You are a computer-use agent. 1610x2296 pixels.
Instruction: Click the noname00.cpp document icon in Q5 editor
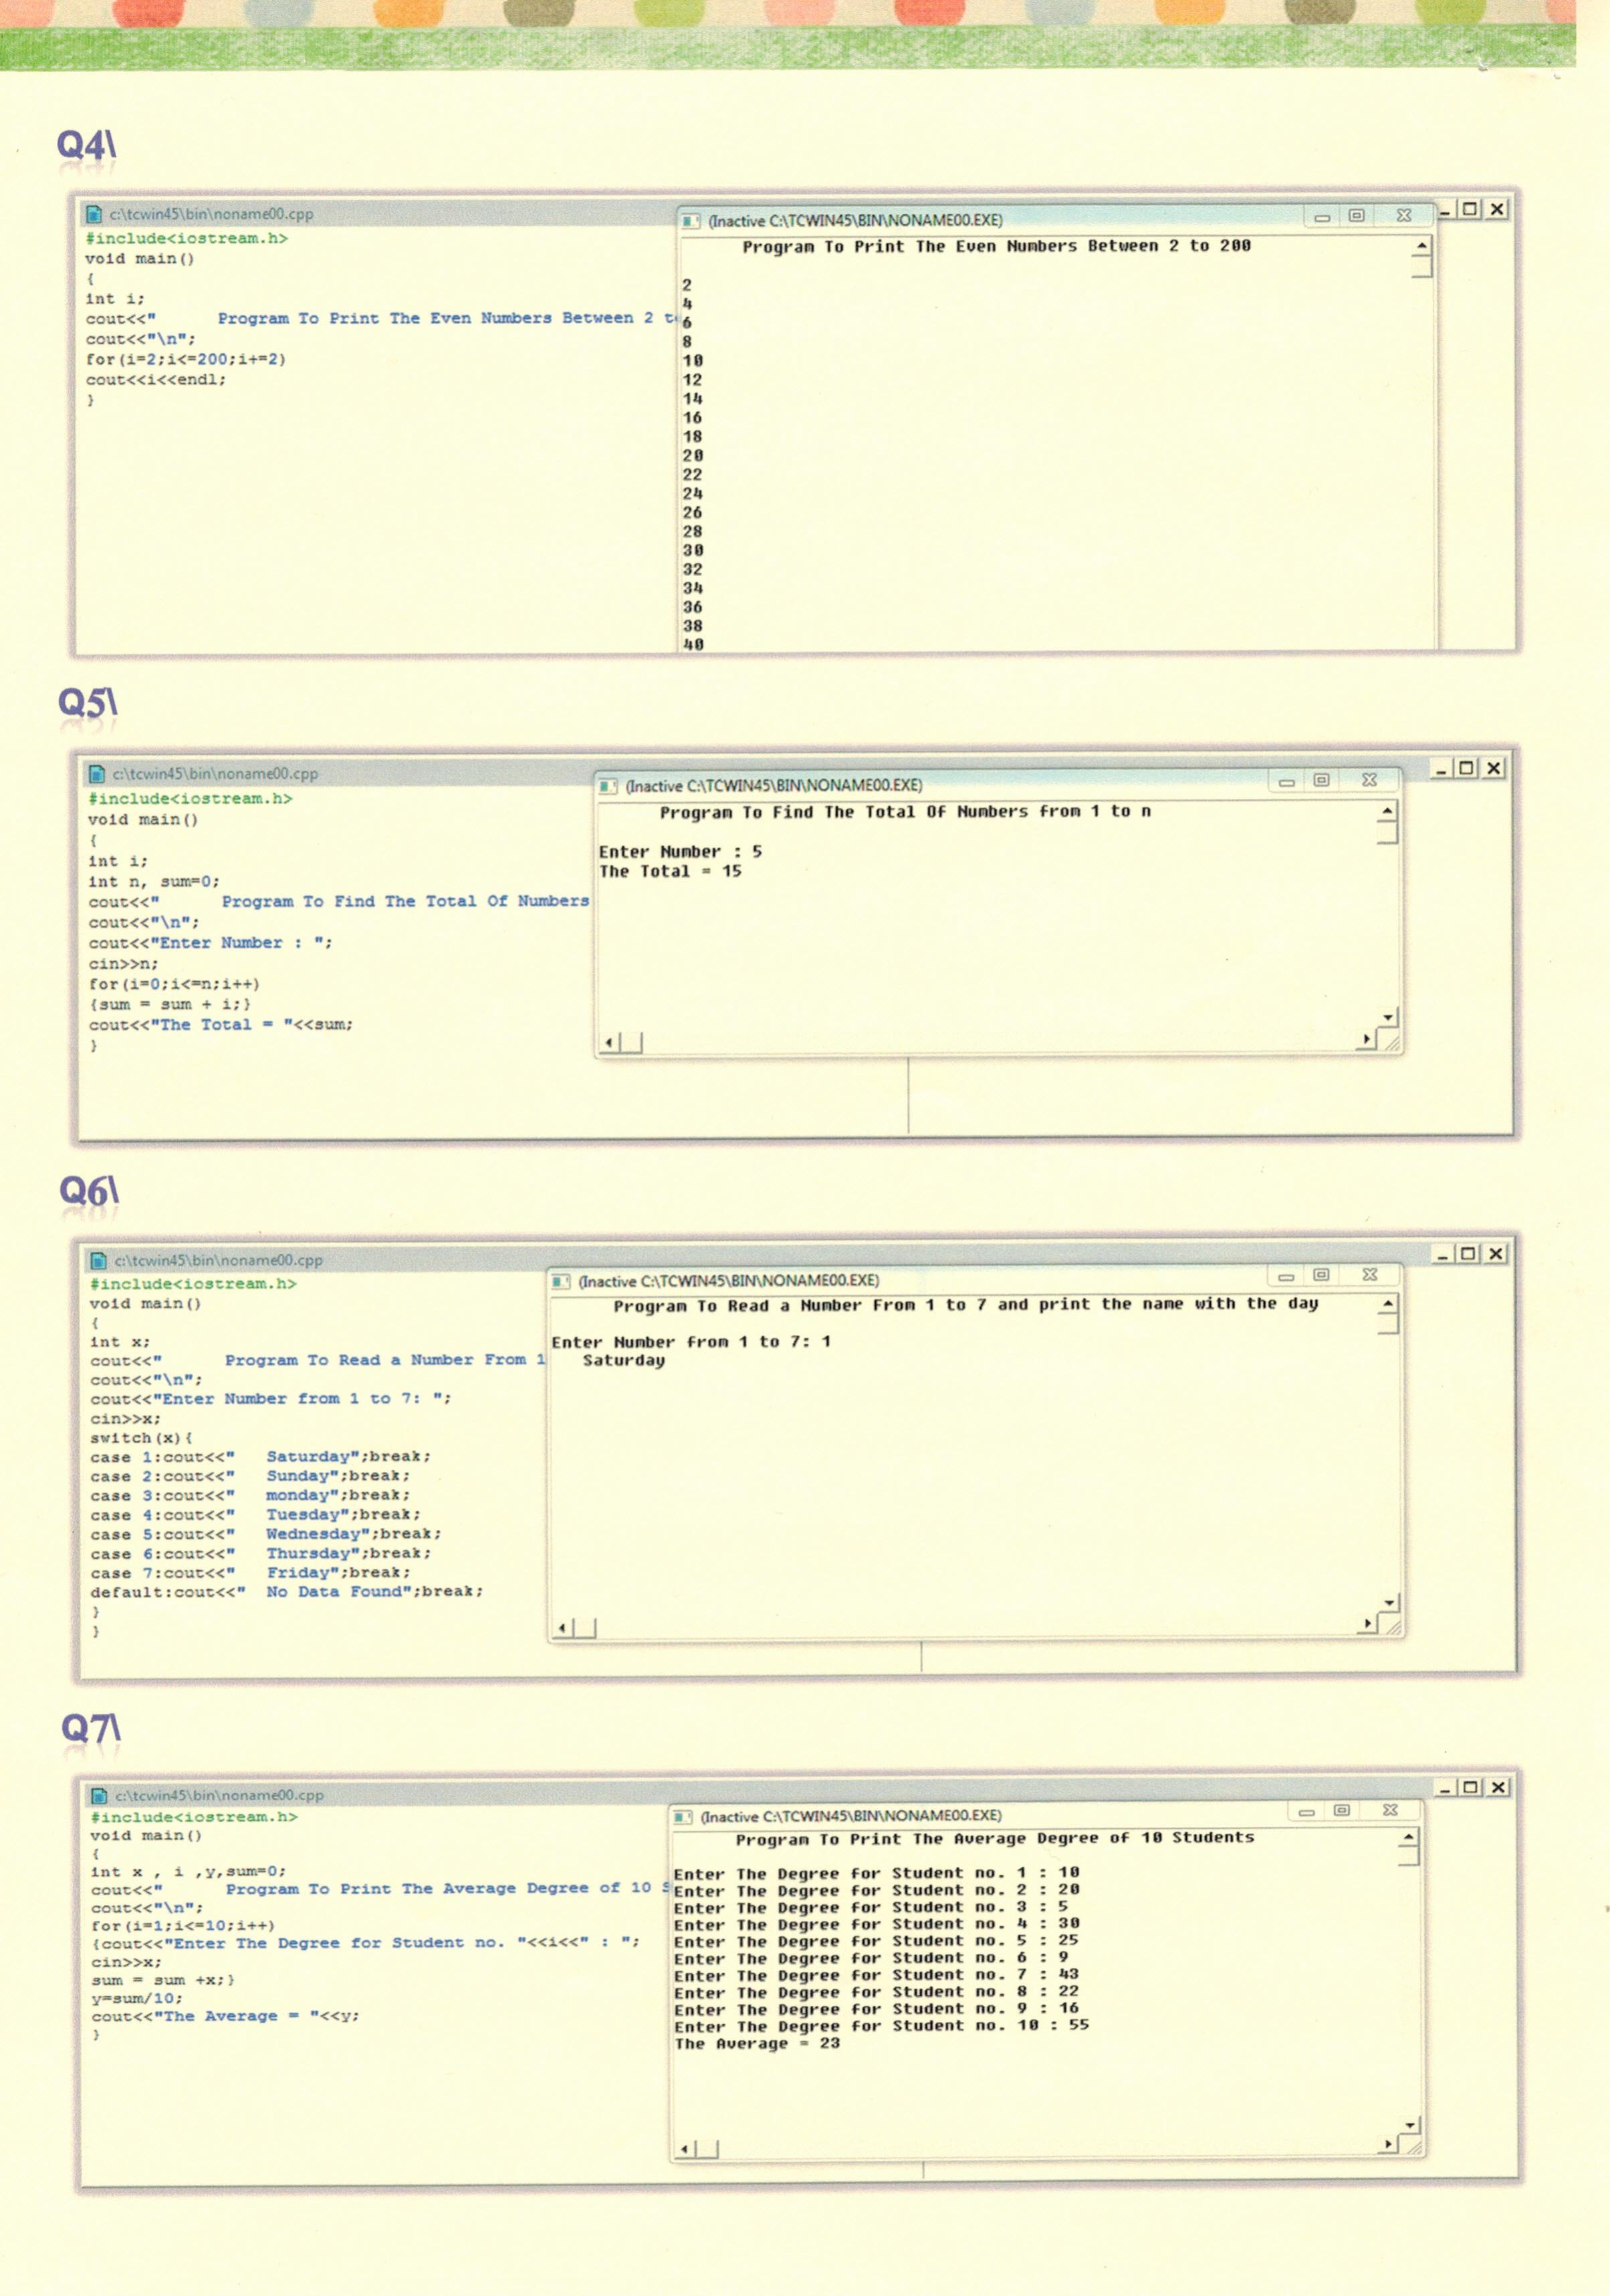pyautogui.click(x=97, y=773)
